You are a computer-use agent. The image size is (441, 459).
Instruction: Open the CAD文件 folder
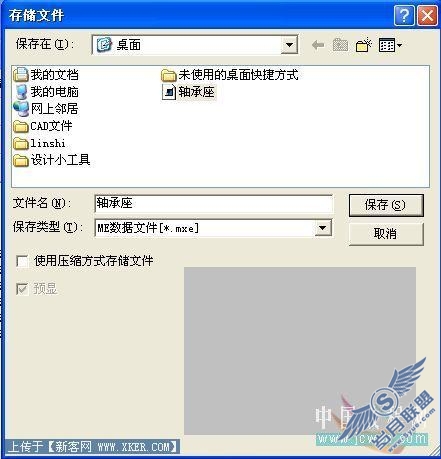pyautogui.click(x=43, y=126)
